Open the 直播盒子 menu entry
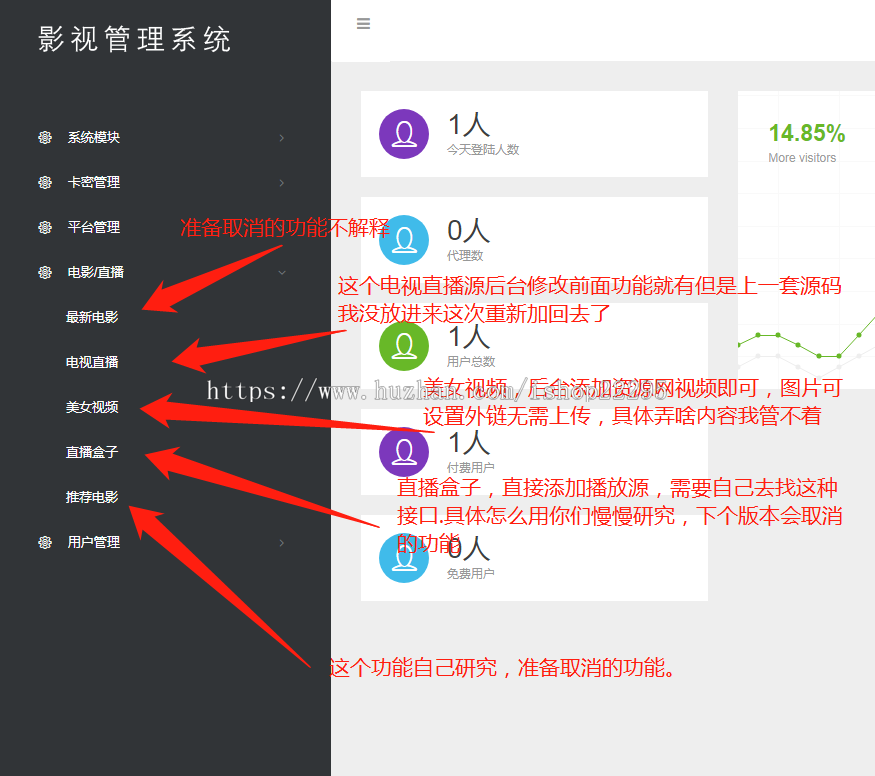Screen dimensions: 875x776 click(92, 452)
